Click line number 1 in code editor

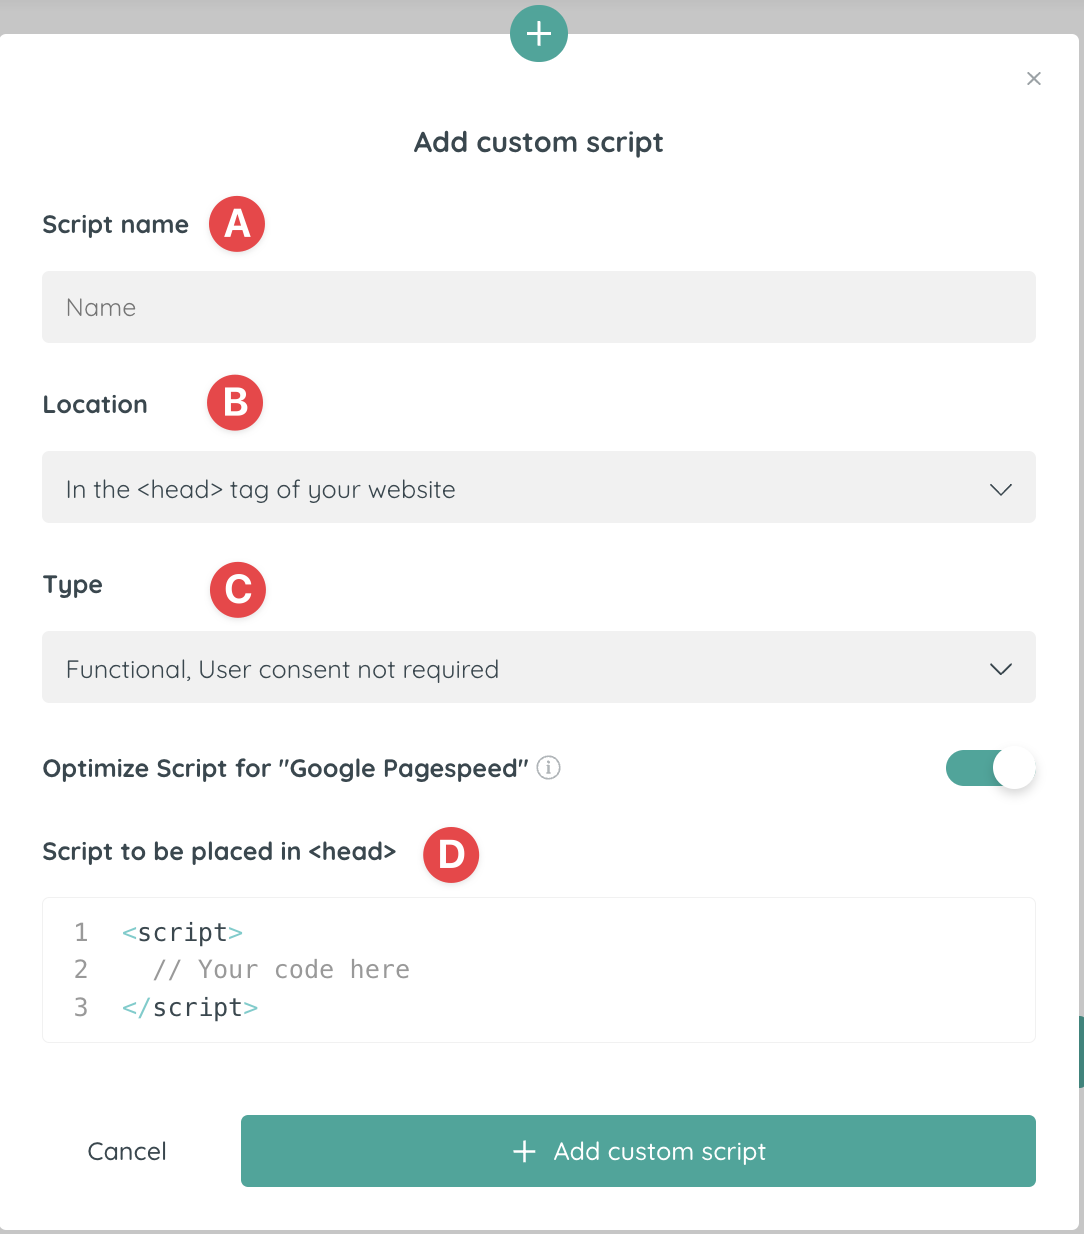(x=81, y=933)
